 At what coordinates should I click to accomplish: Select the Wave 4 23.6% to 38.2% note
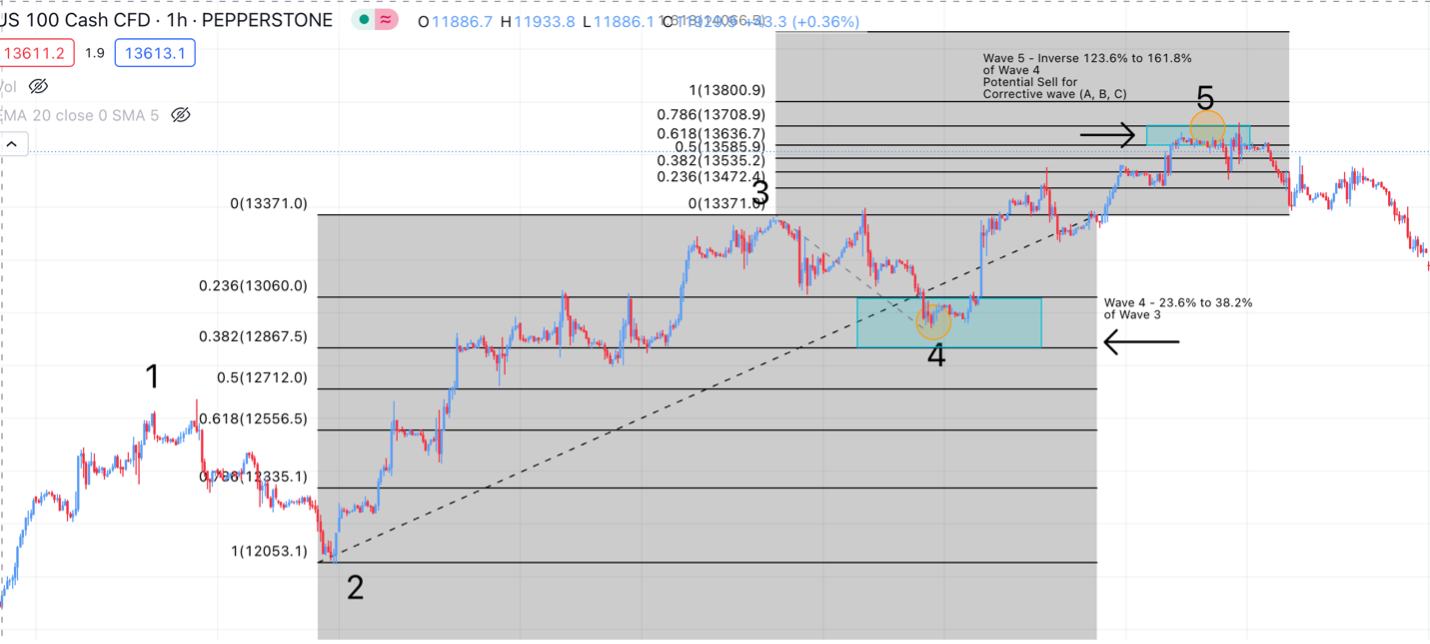pos(1177,308)
